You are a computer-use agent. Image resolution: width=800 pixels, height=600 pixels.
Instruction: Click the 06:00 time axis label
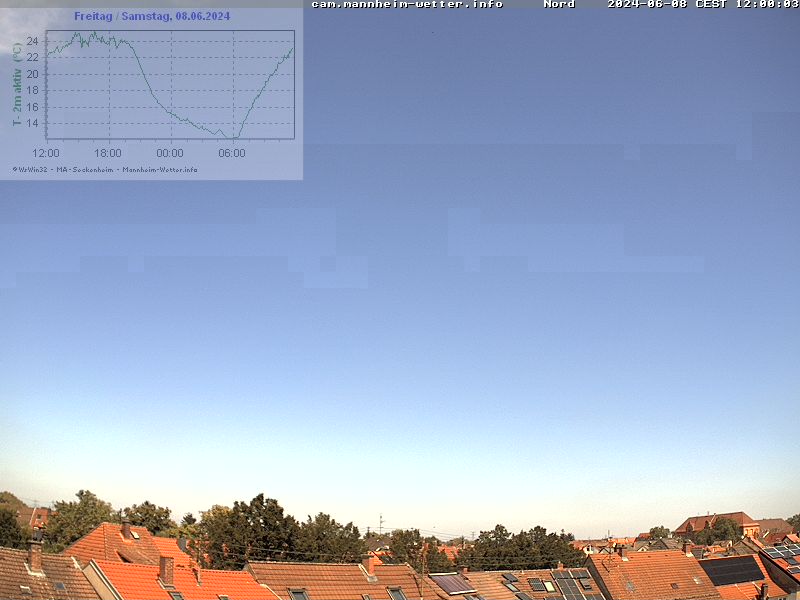click(232, 153)
